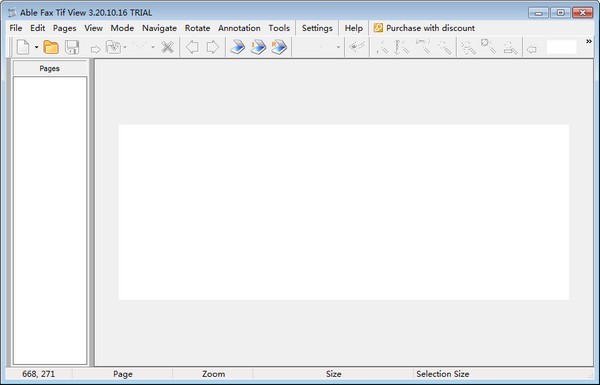
Task: Click the Pages panel header
Action: coord(50,69)
